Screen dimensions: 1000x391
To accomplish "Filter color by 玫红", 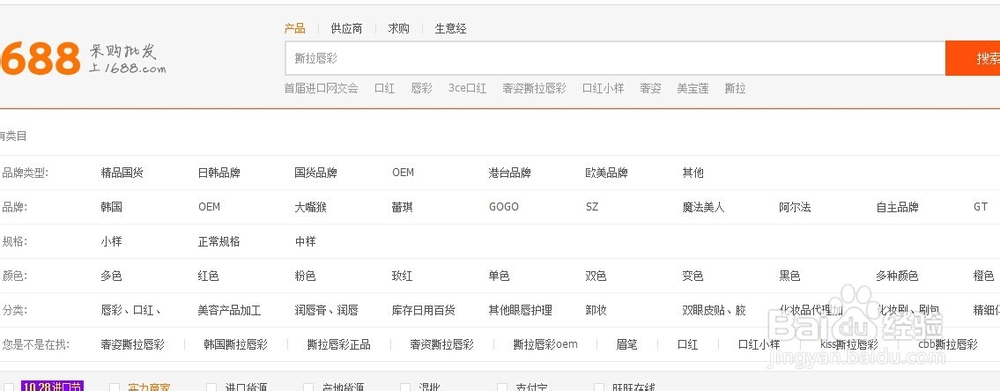I will (x=402, y=276).
